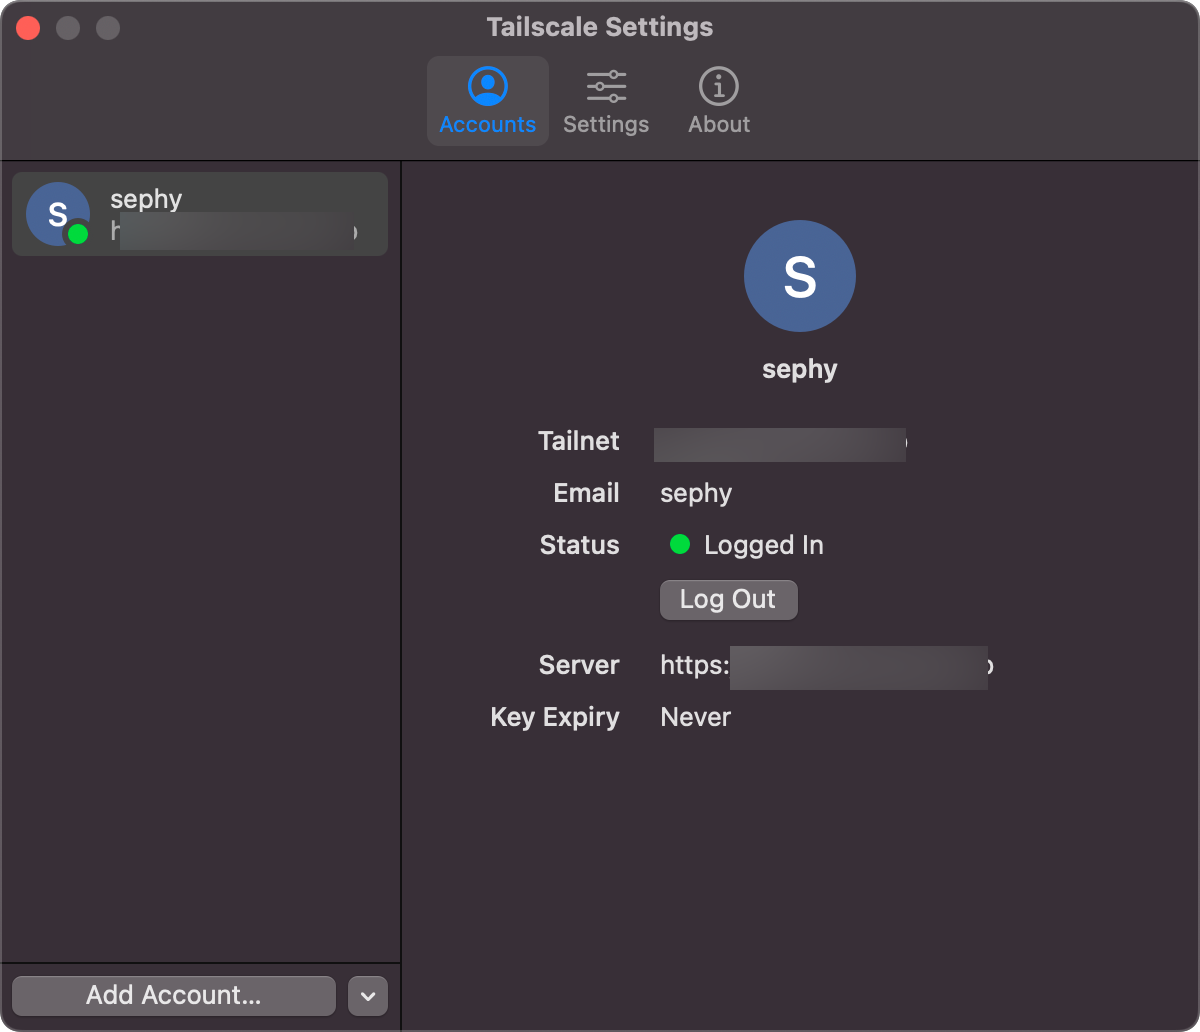Click the Tailnet label
This screenshot has height=1032, width=1200.
pos(579,441)
